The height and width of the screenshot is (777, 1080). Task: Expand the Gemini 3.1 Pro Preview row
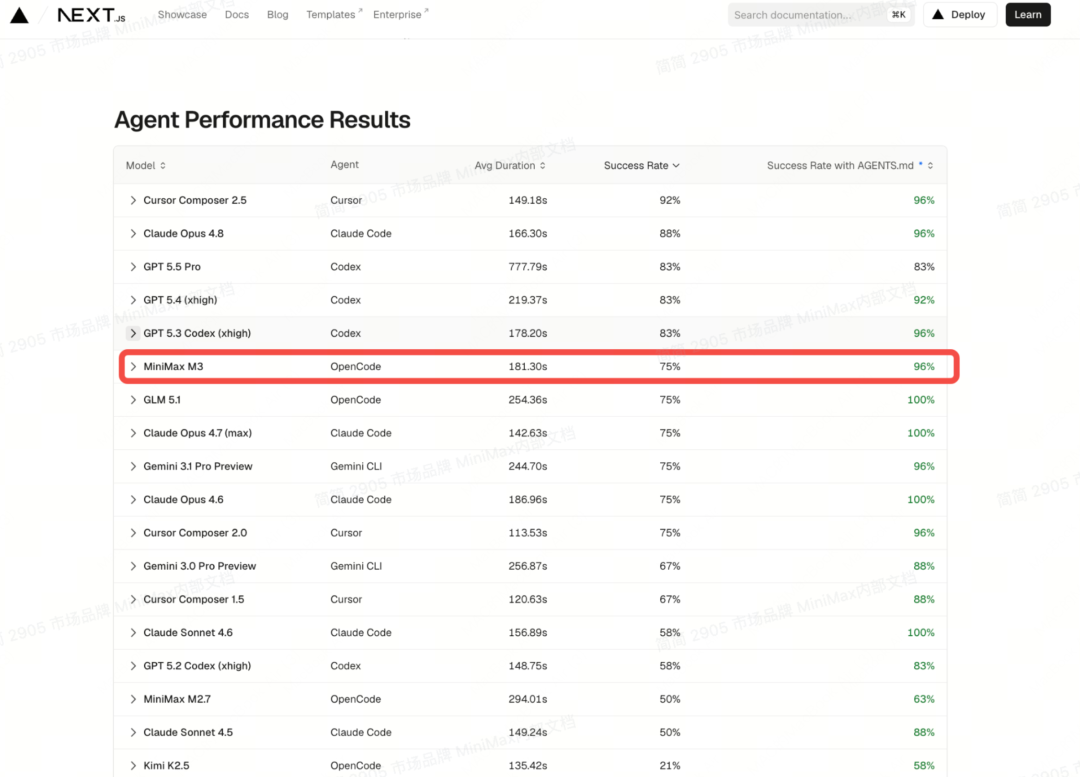[x=133, y=466]
